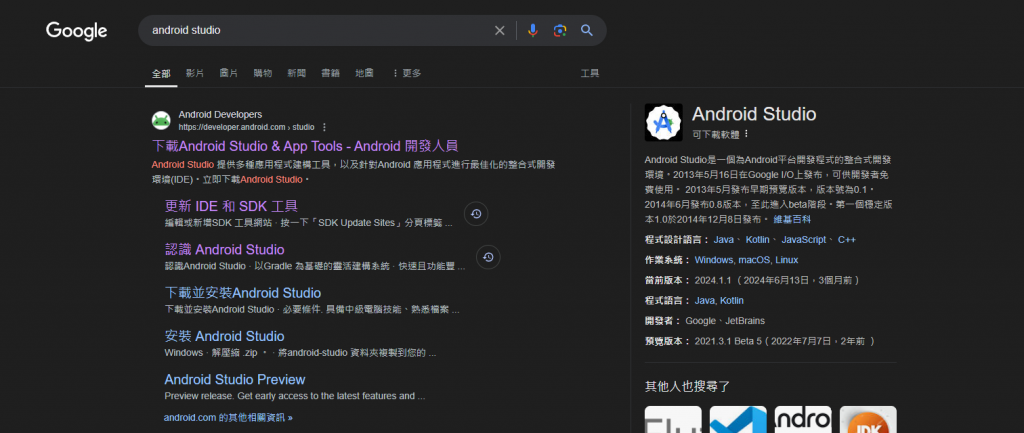Open the 安裝 Android Studio sitelink
Viewport: 1024px width, 433px height.
[225, 336]
